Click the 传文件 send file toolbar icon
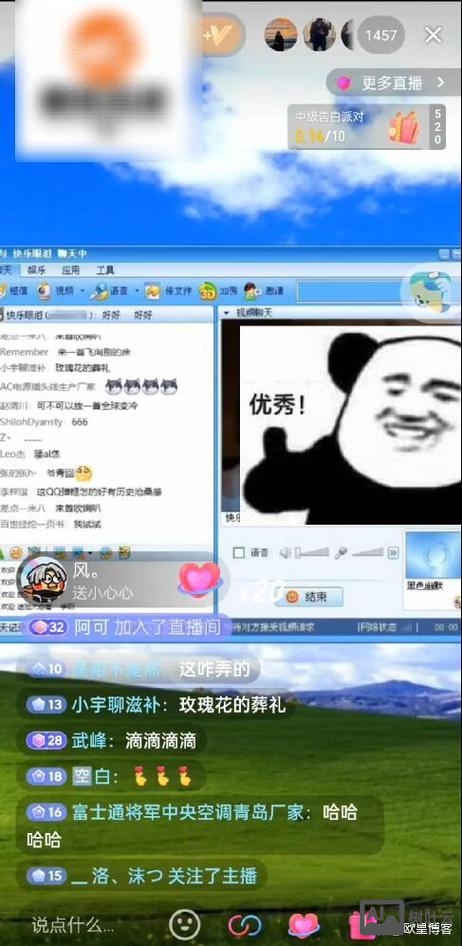Image resolution: width=462 pixels, height=946 pixels. (x=168, y=291)
